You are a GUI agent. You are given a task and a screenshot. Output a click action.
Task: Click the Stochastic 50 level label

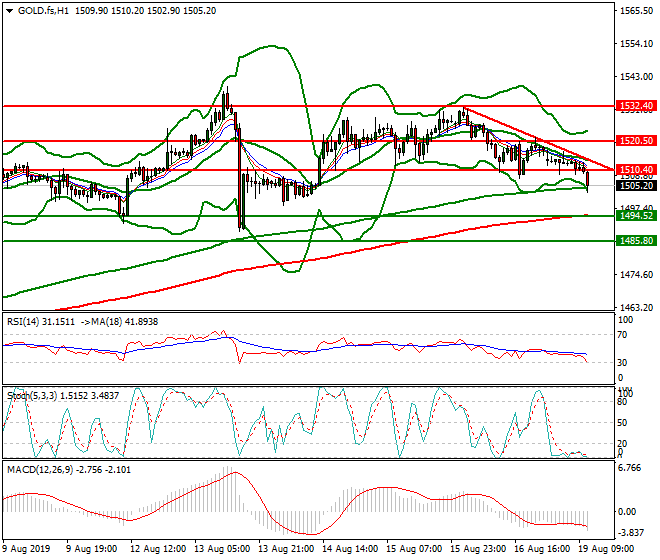coord(622,423)
